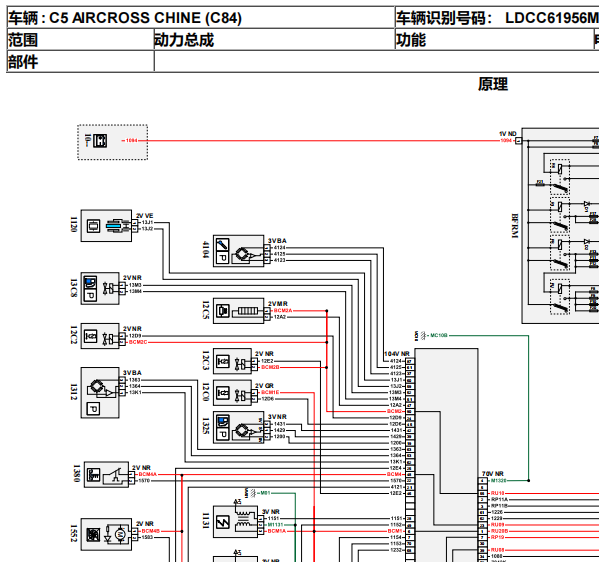
Task: Click the red RU10 wire label
Action: [x=498, y=493]
